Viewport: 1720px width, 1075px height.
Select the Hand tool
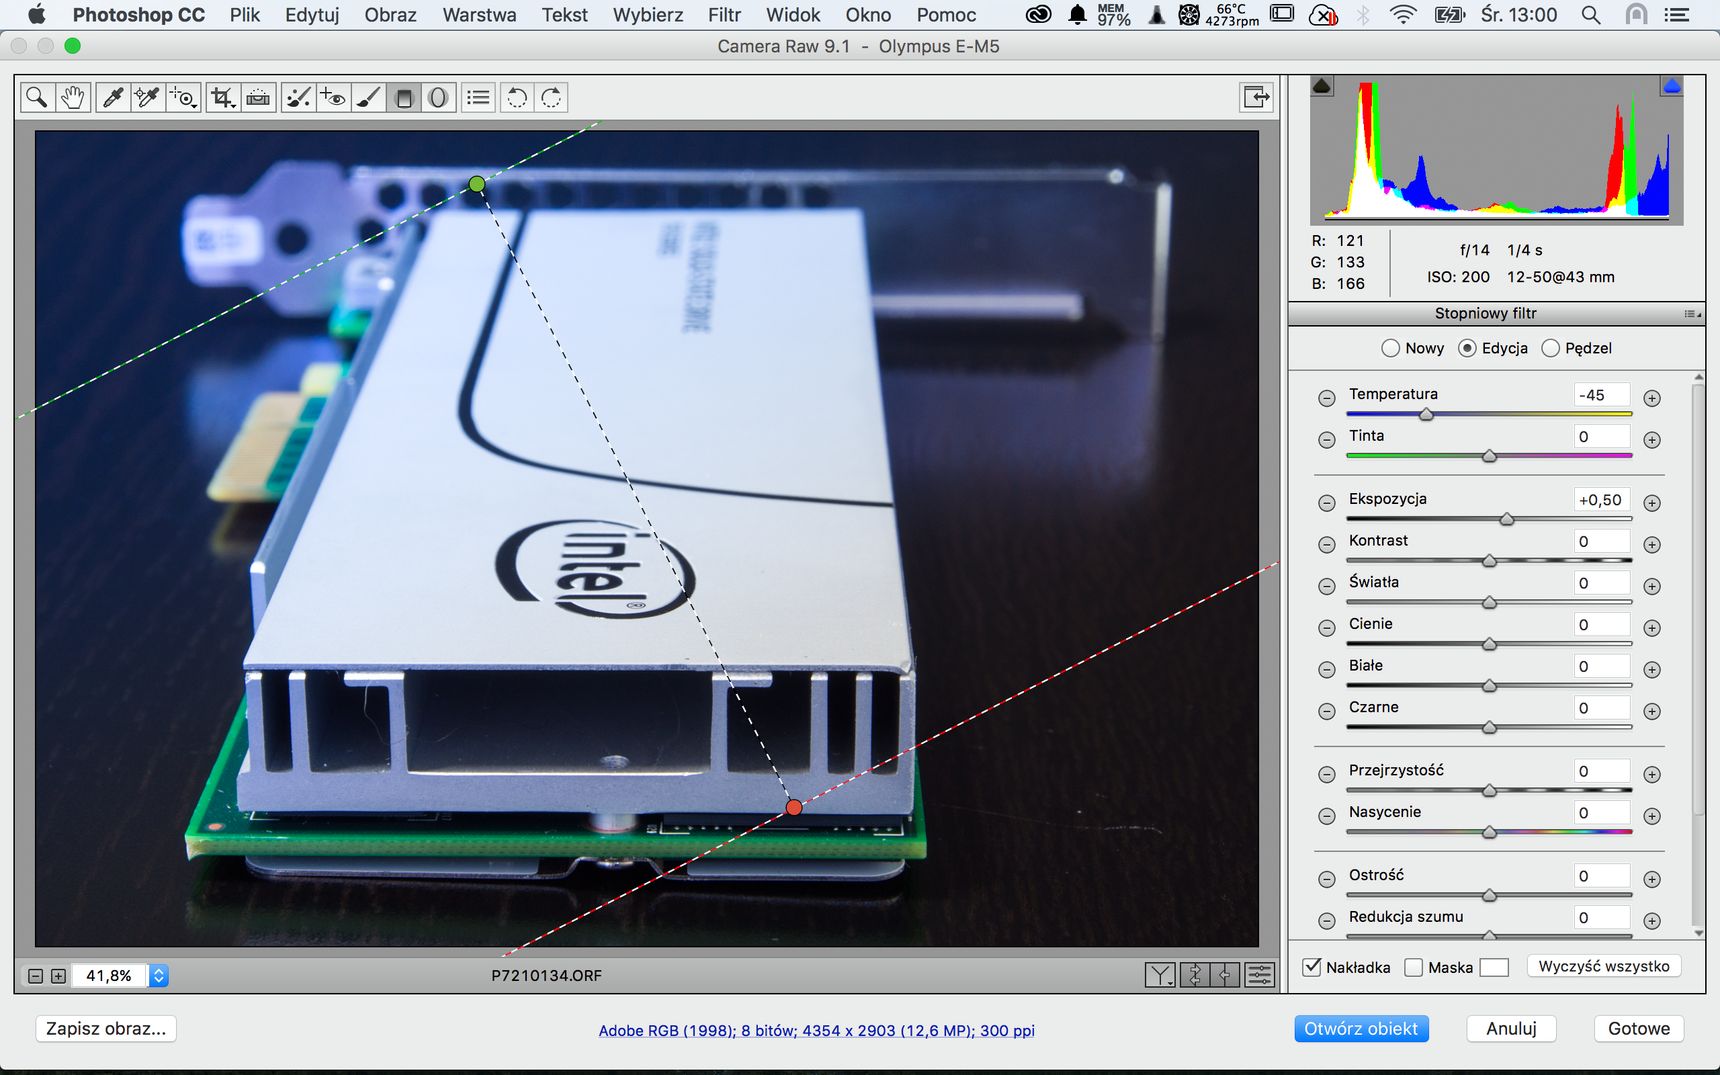(72, 97)
